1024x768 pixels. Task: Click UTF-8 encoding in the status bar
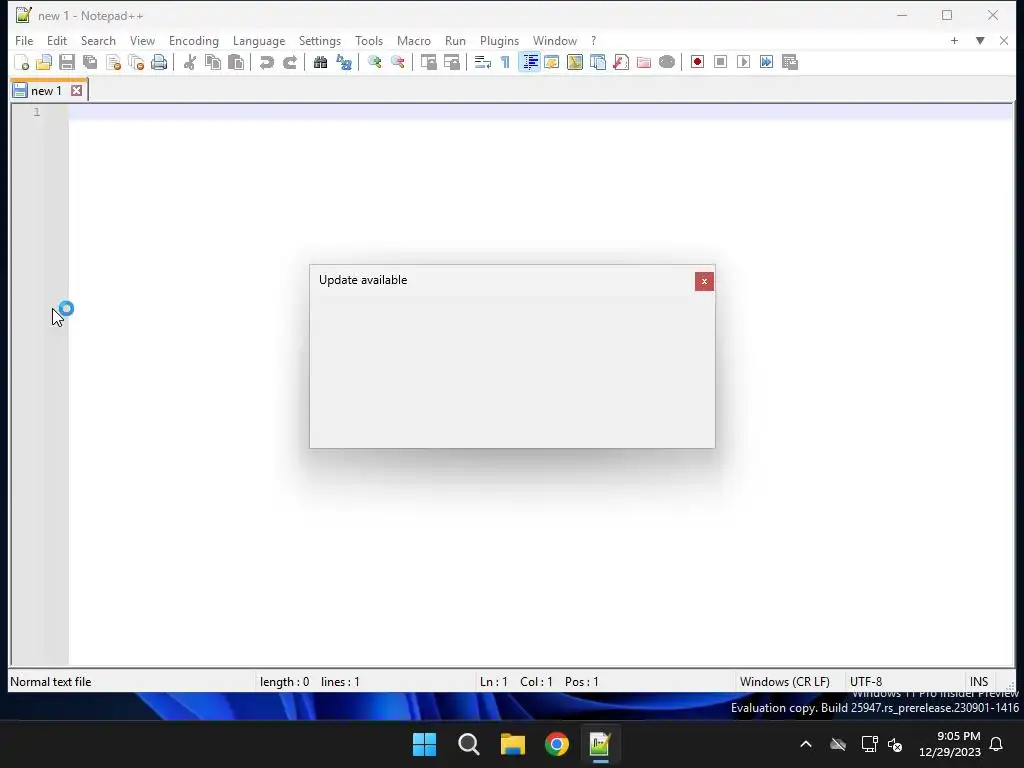(x=866, y=682)
